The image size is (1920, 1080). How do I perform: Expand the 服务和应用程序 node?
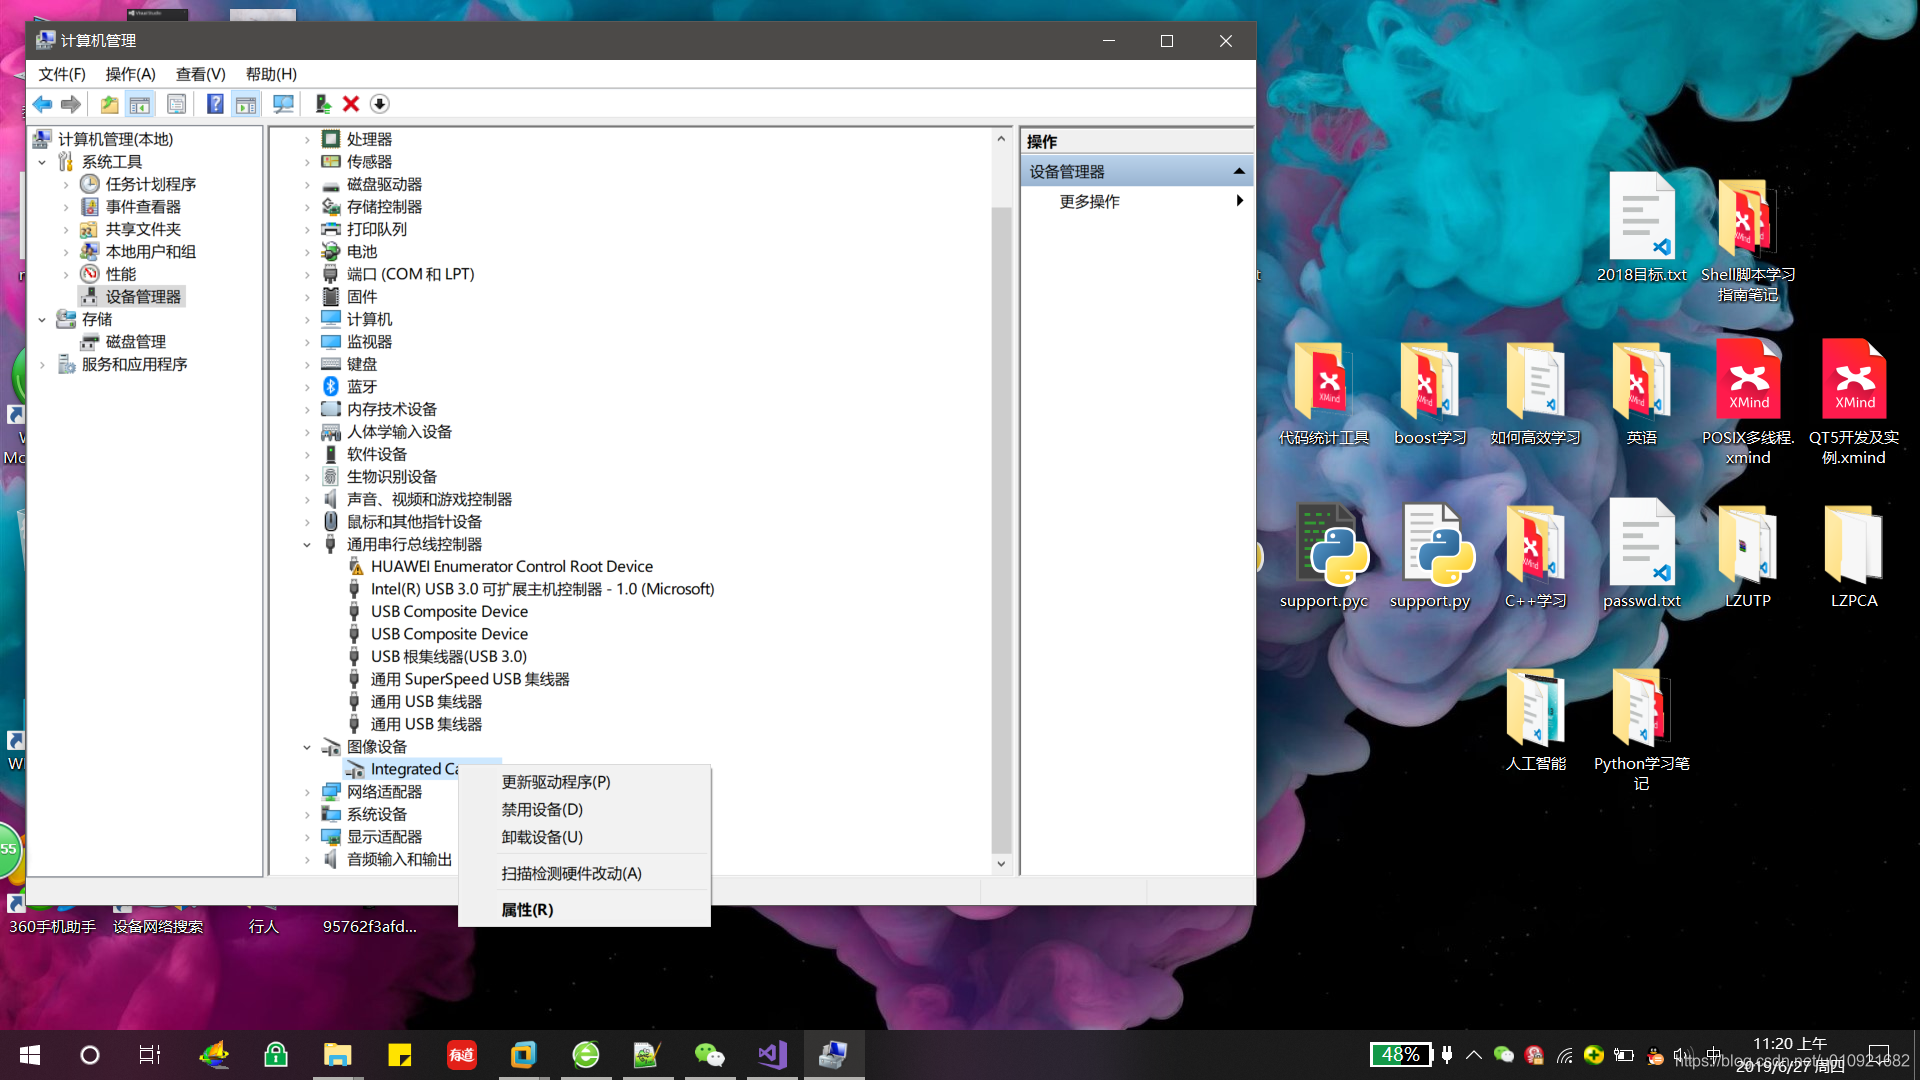(x=42, y=365)
